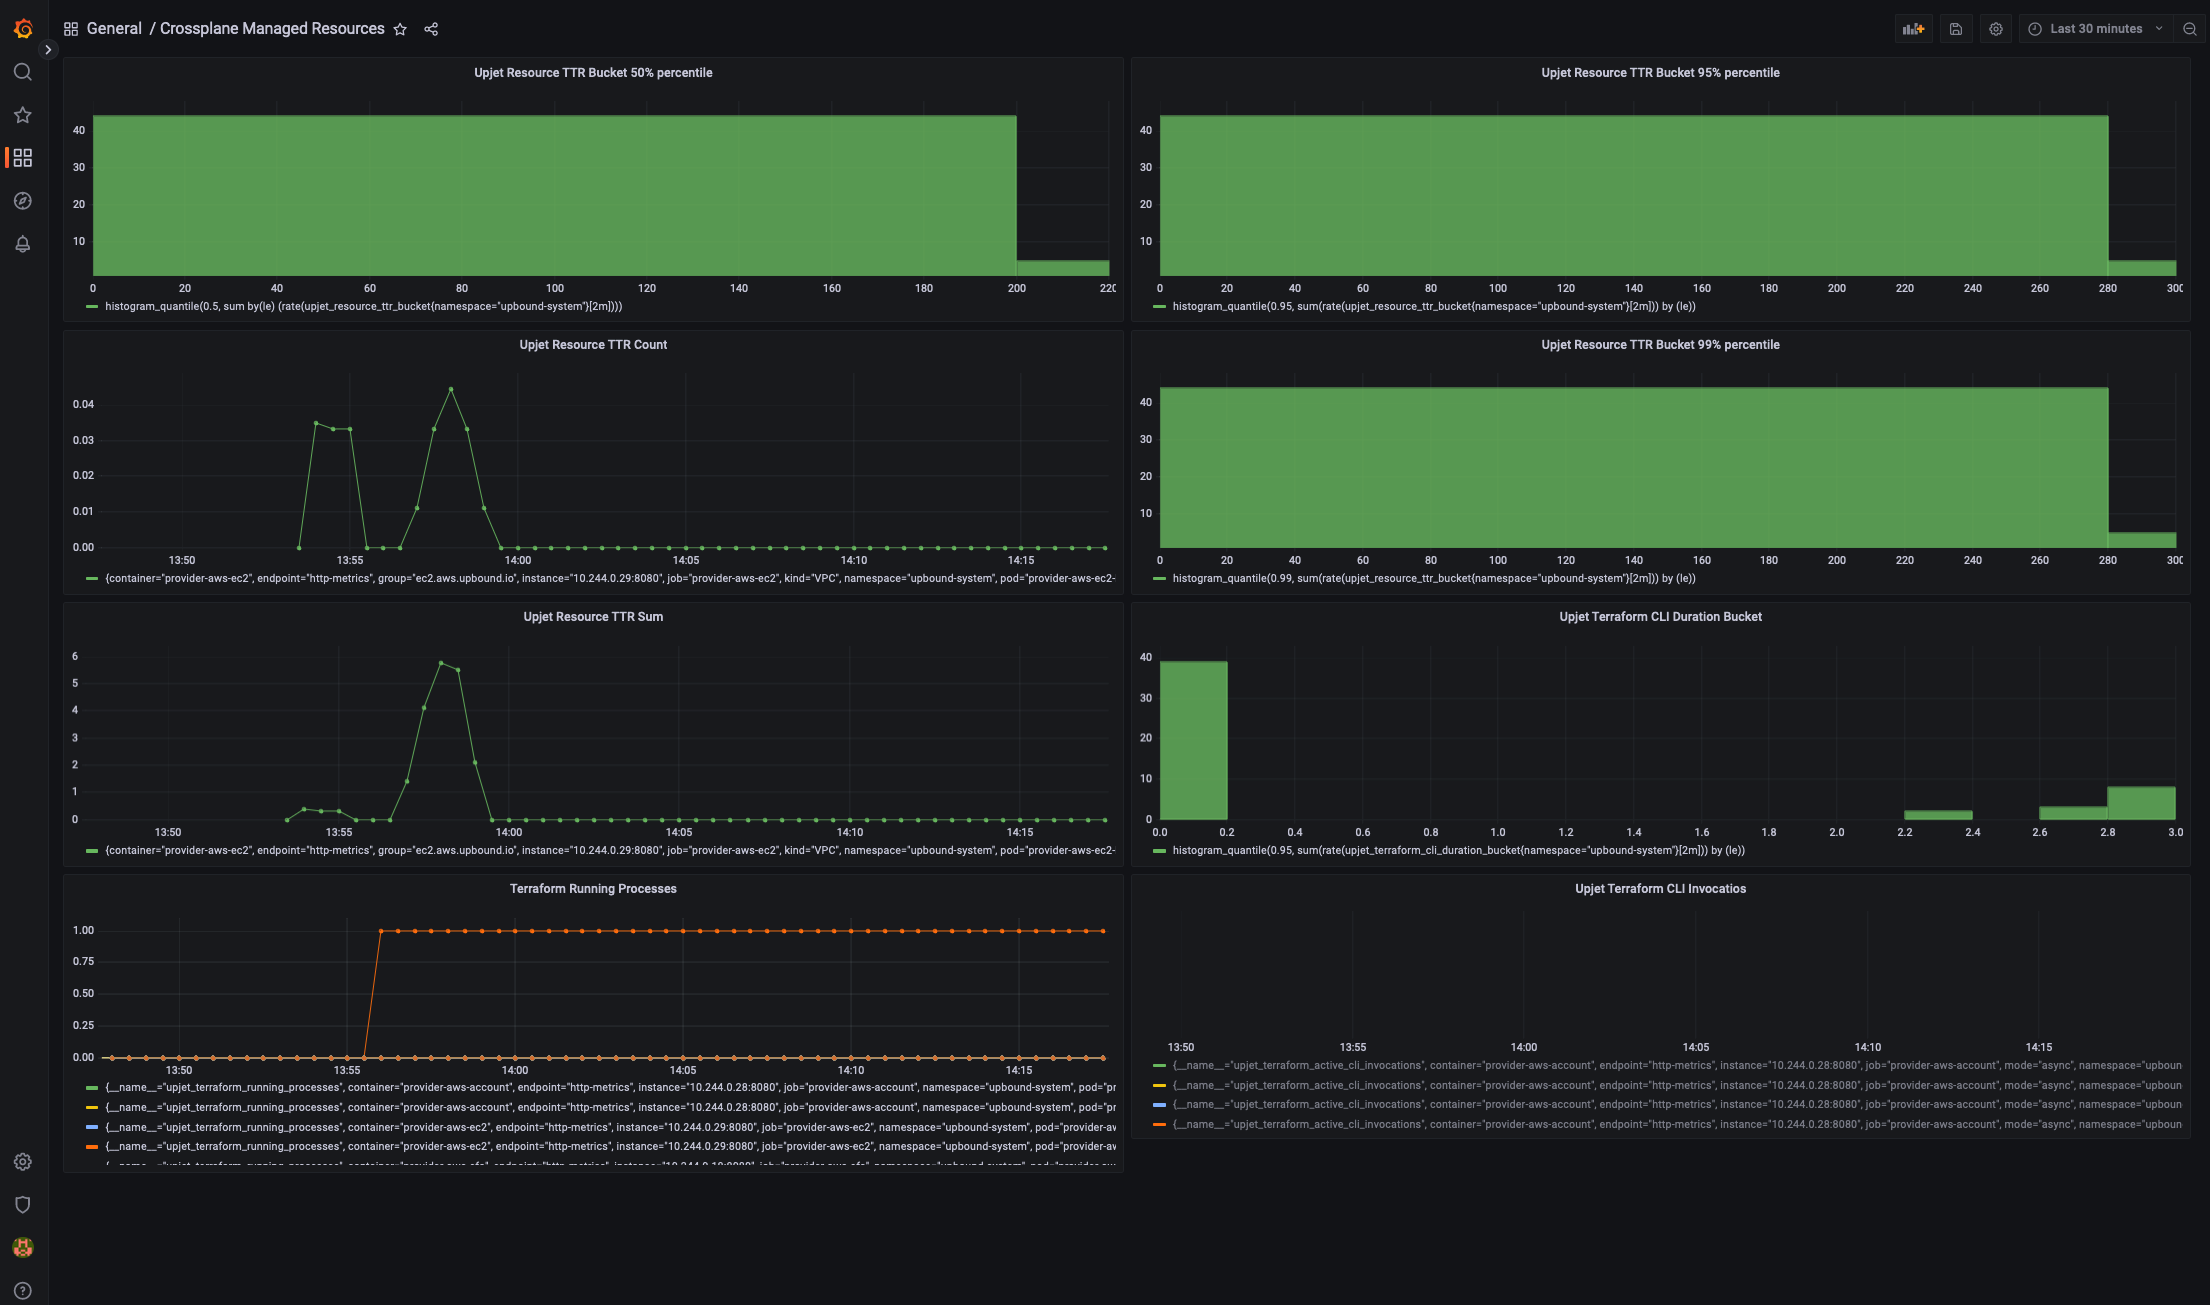Open Upjet Resource TTR Sum panel menu
The width and height of the screenshot is (2210, 1305).
(x=593, y=617)
